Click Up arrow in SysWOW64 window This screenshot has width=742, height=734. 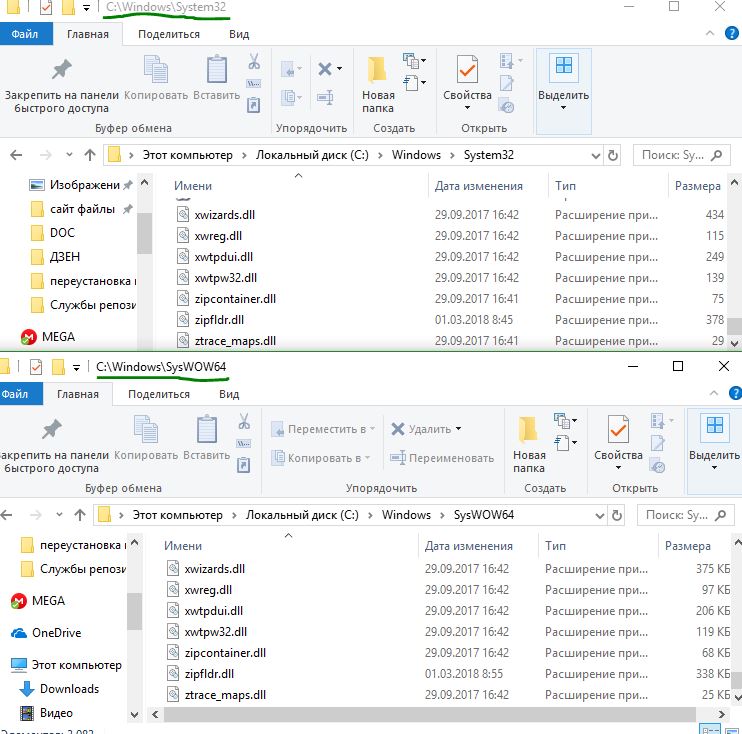pos(80,515)
